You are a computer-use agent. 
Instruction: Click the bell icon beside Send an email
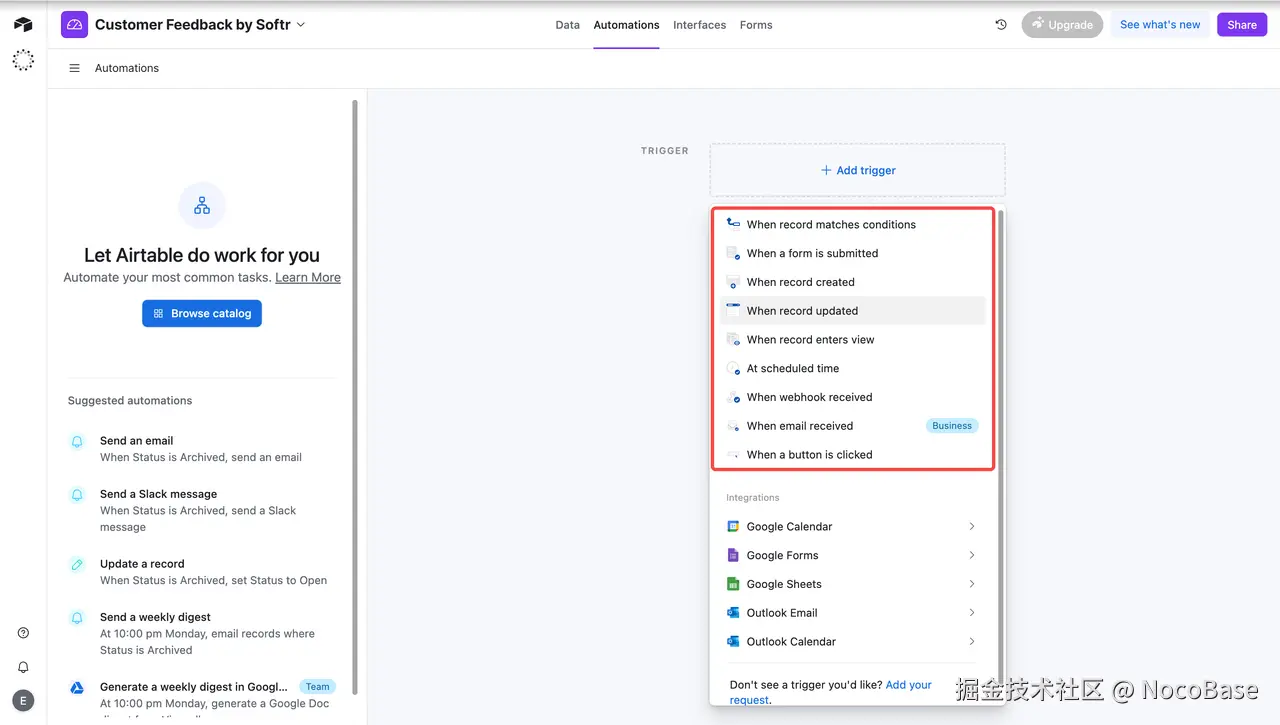77,441
